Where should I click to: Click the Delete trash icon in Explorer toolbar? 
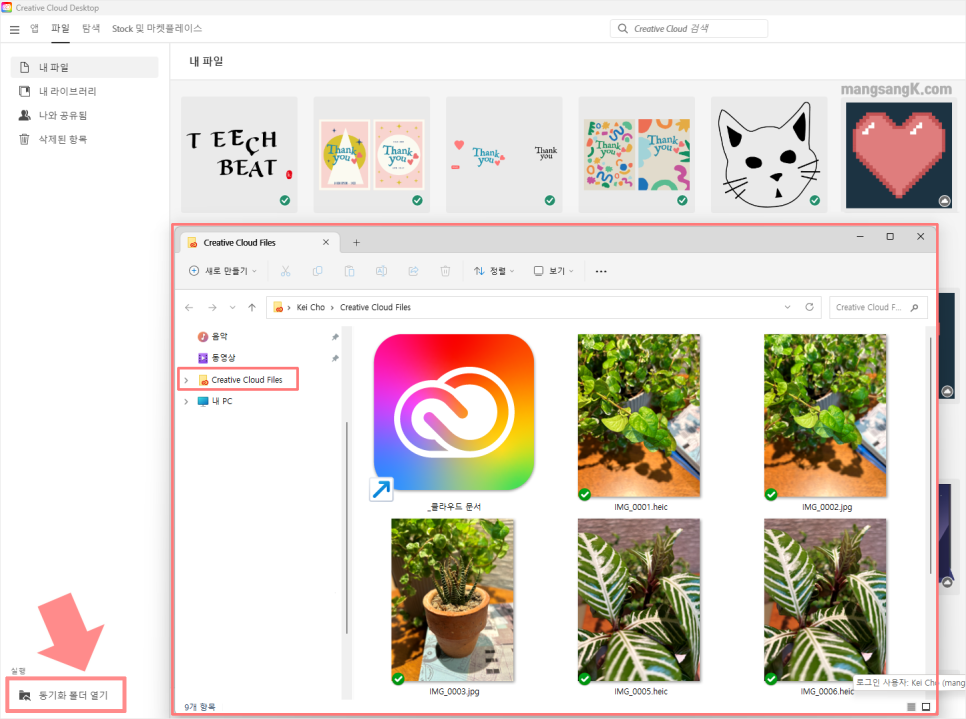pos(445,271)
